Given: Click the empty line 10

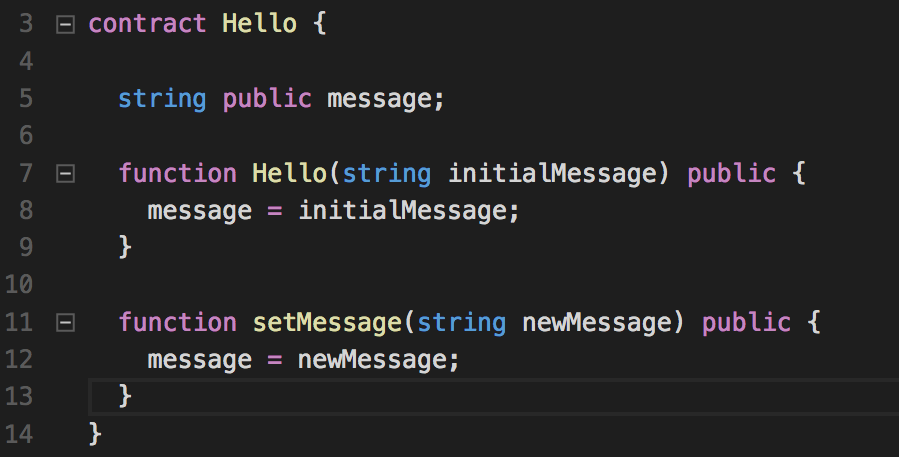Looking at the screenshot, I should (494, 285).
